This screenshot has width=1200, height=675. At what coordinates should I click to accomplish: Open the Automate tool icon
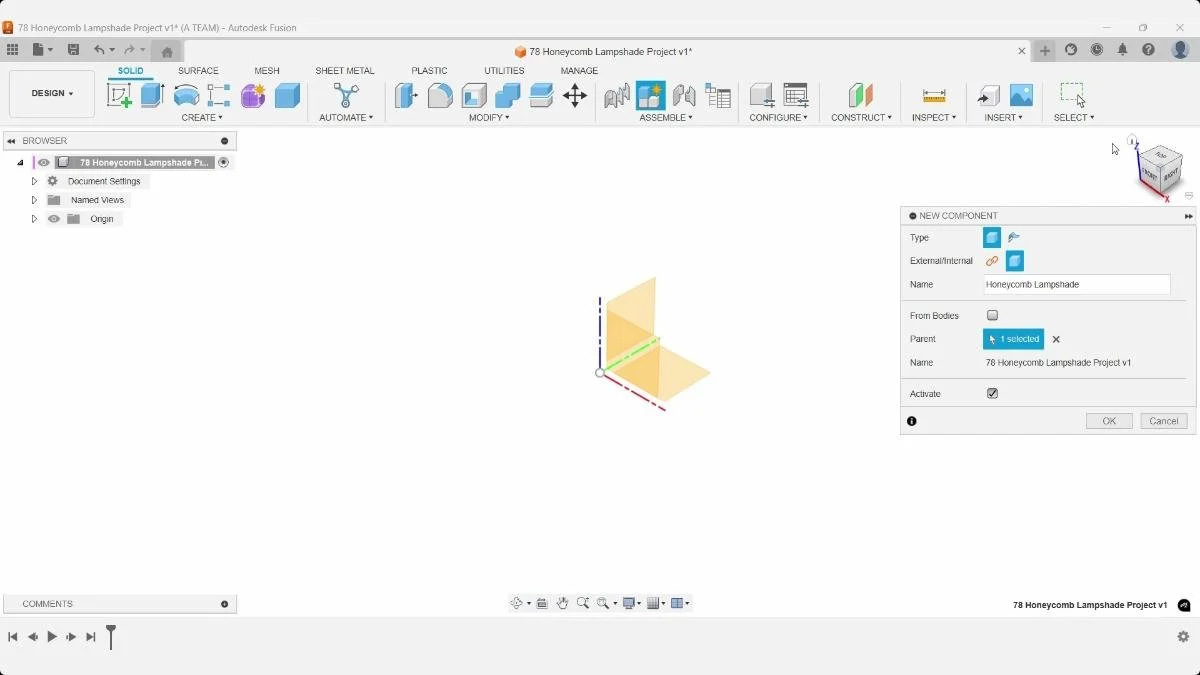pos(346,95)
